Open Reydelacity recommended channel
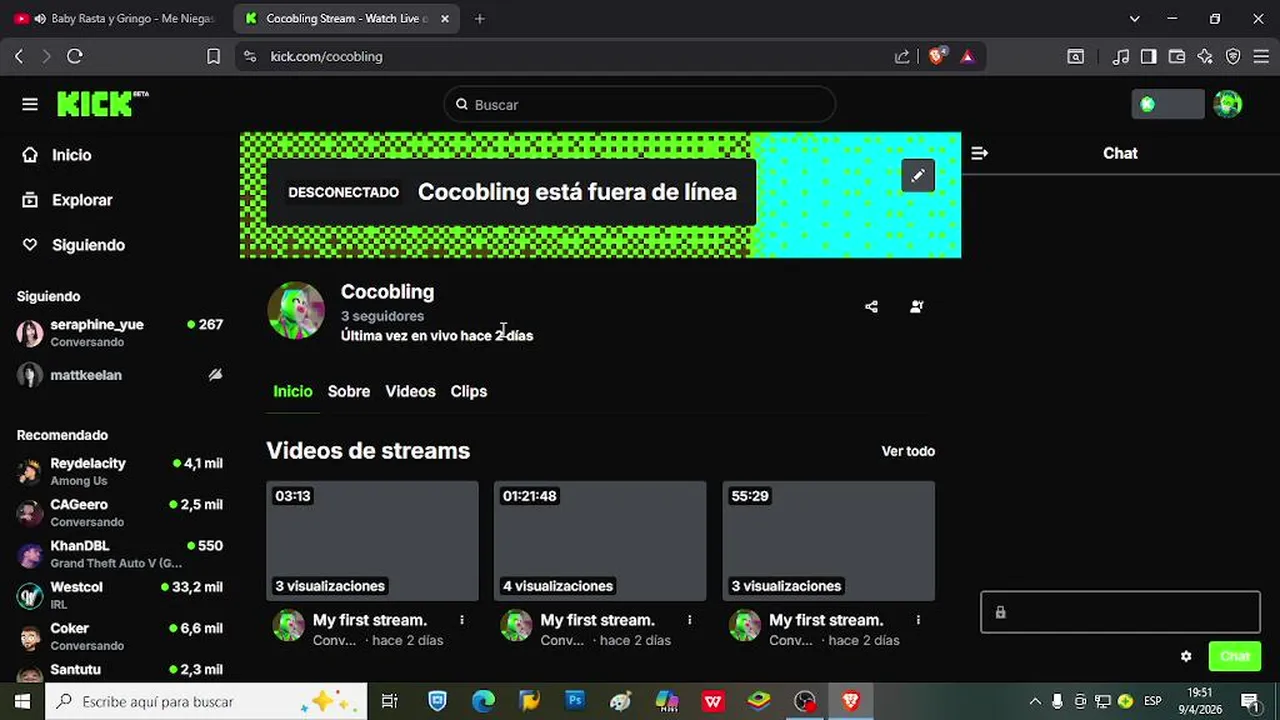The height and width of the screenshot is (720, 1280). [x=120, y=471]
